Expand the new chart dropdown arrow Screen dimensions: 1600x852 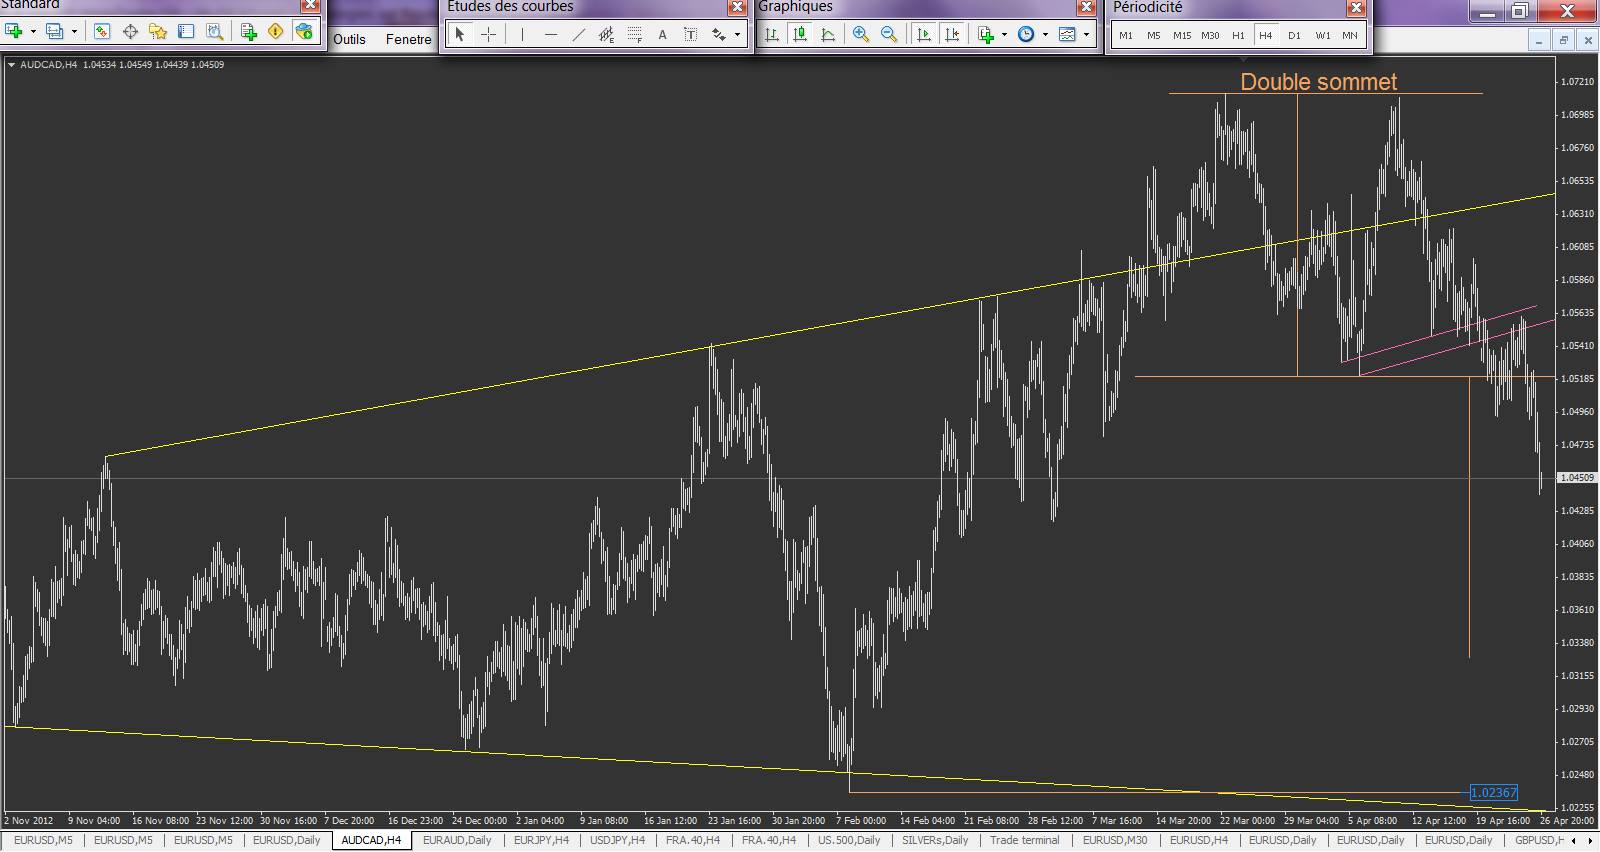click(33, 32)
